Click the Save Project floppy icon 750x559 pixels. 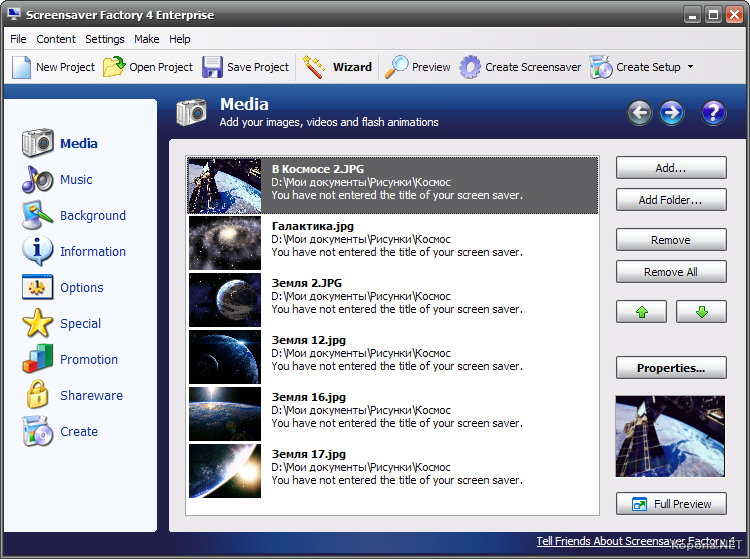212,67
